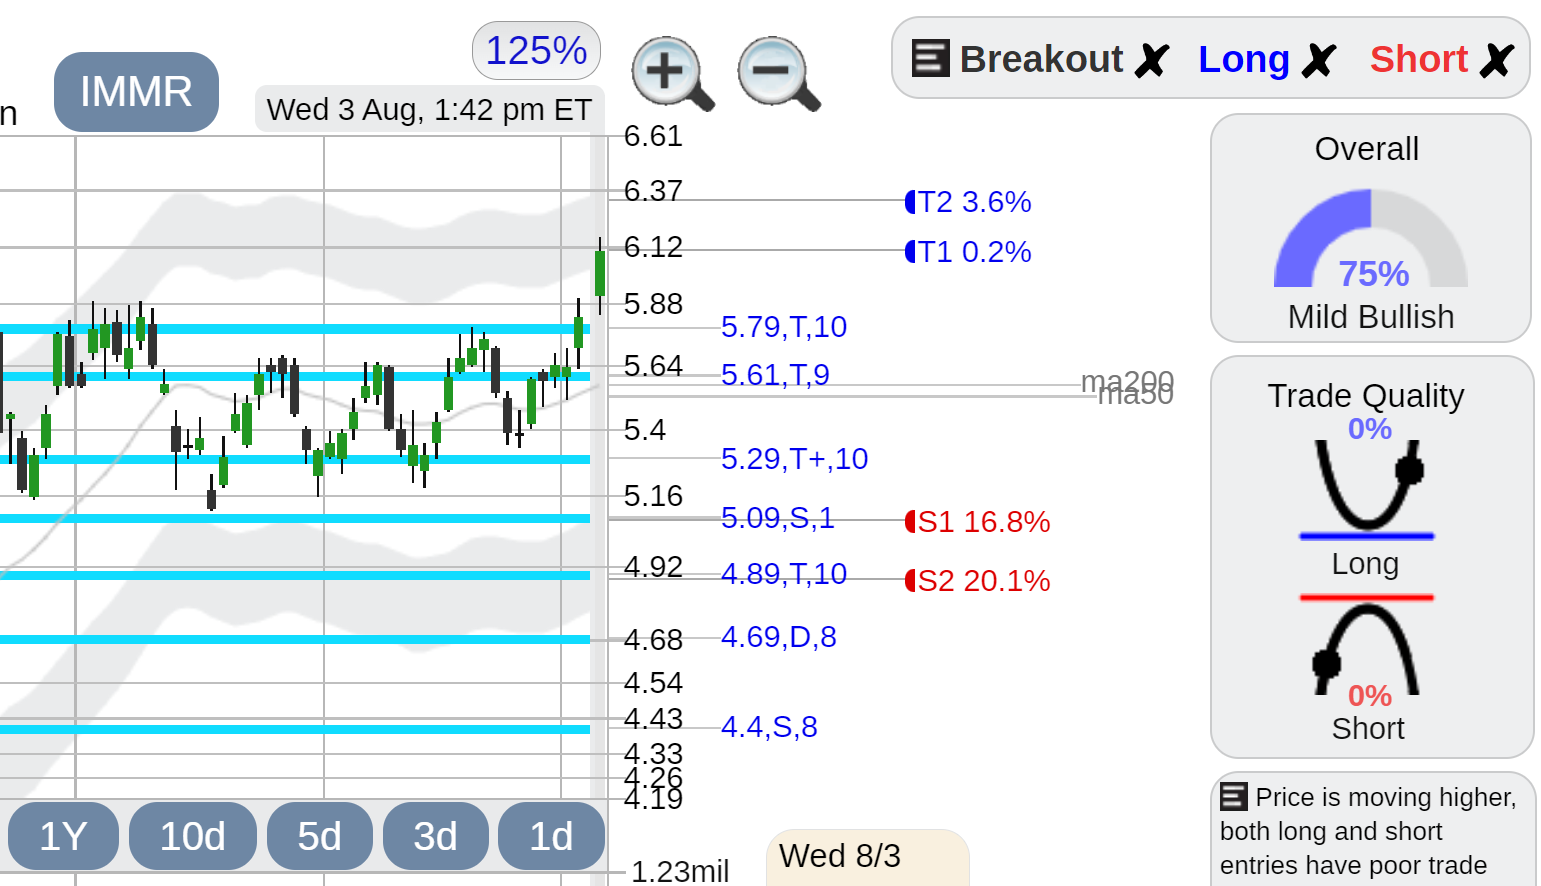
Task: Select the 1d timeframe button
Action: 552,836
